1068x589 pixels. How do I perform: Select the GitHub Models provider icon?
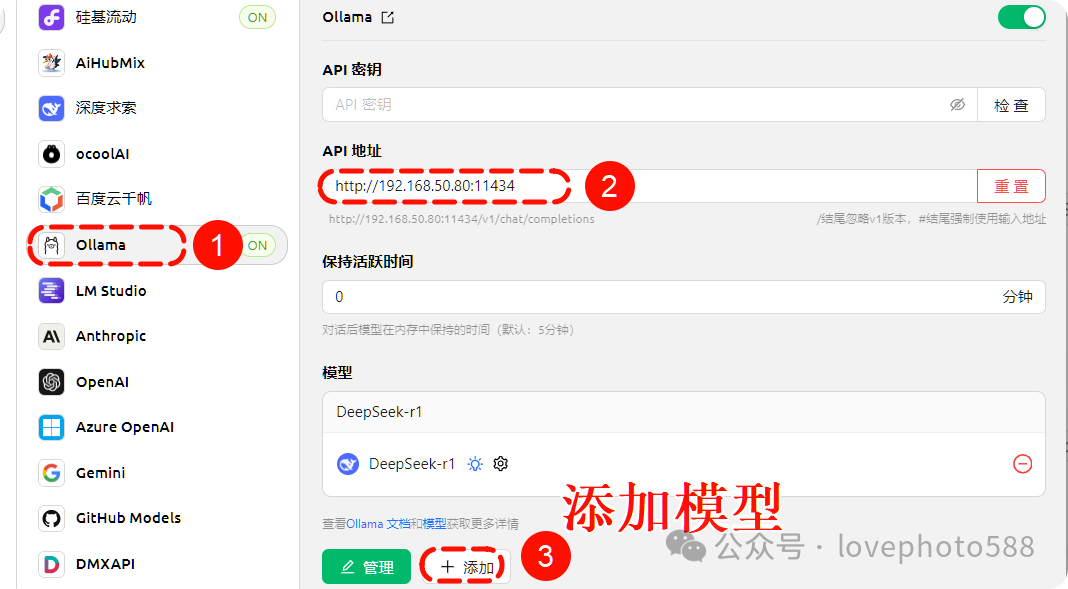tap(52, 518)
